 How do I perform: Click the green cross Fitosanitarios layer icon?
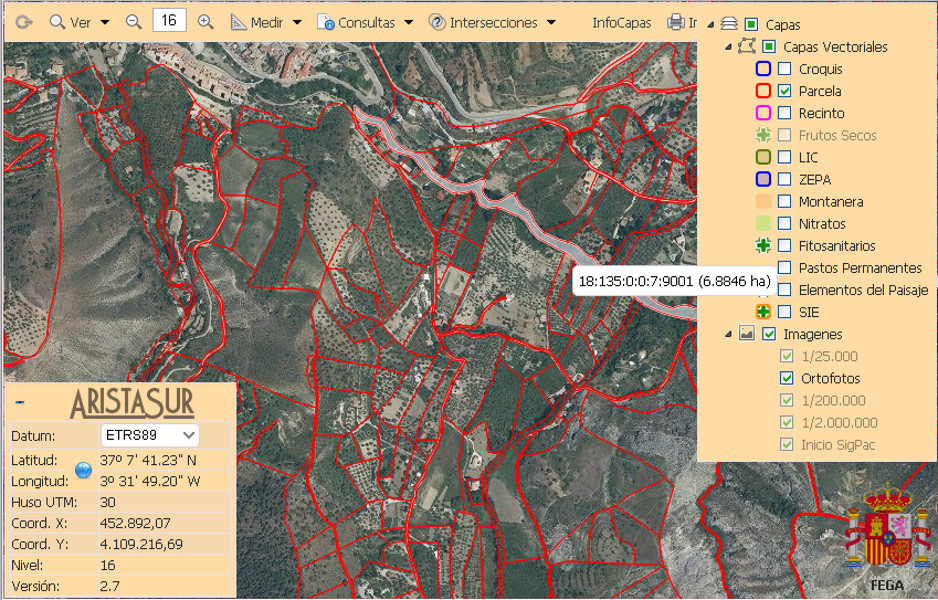click(x=763, y=246)
